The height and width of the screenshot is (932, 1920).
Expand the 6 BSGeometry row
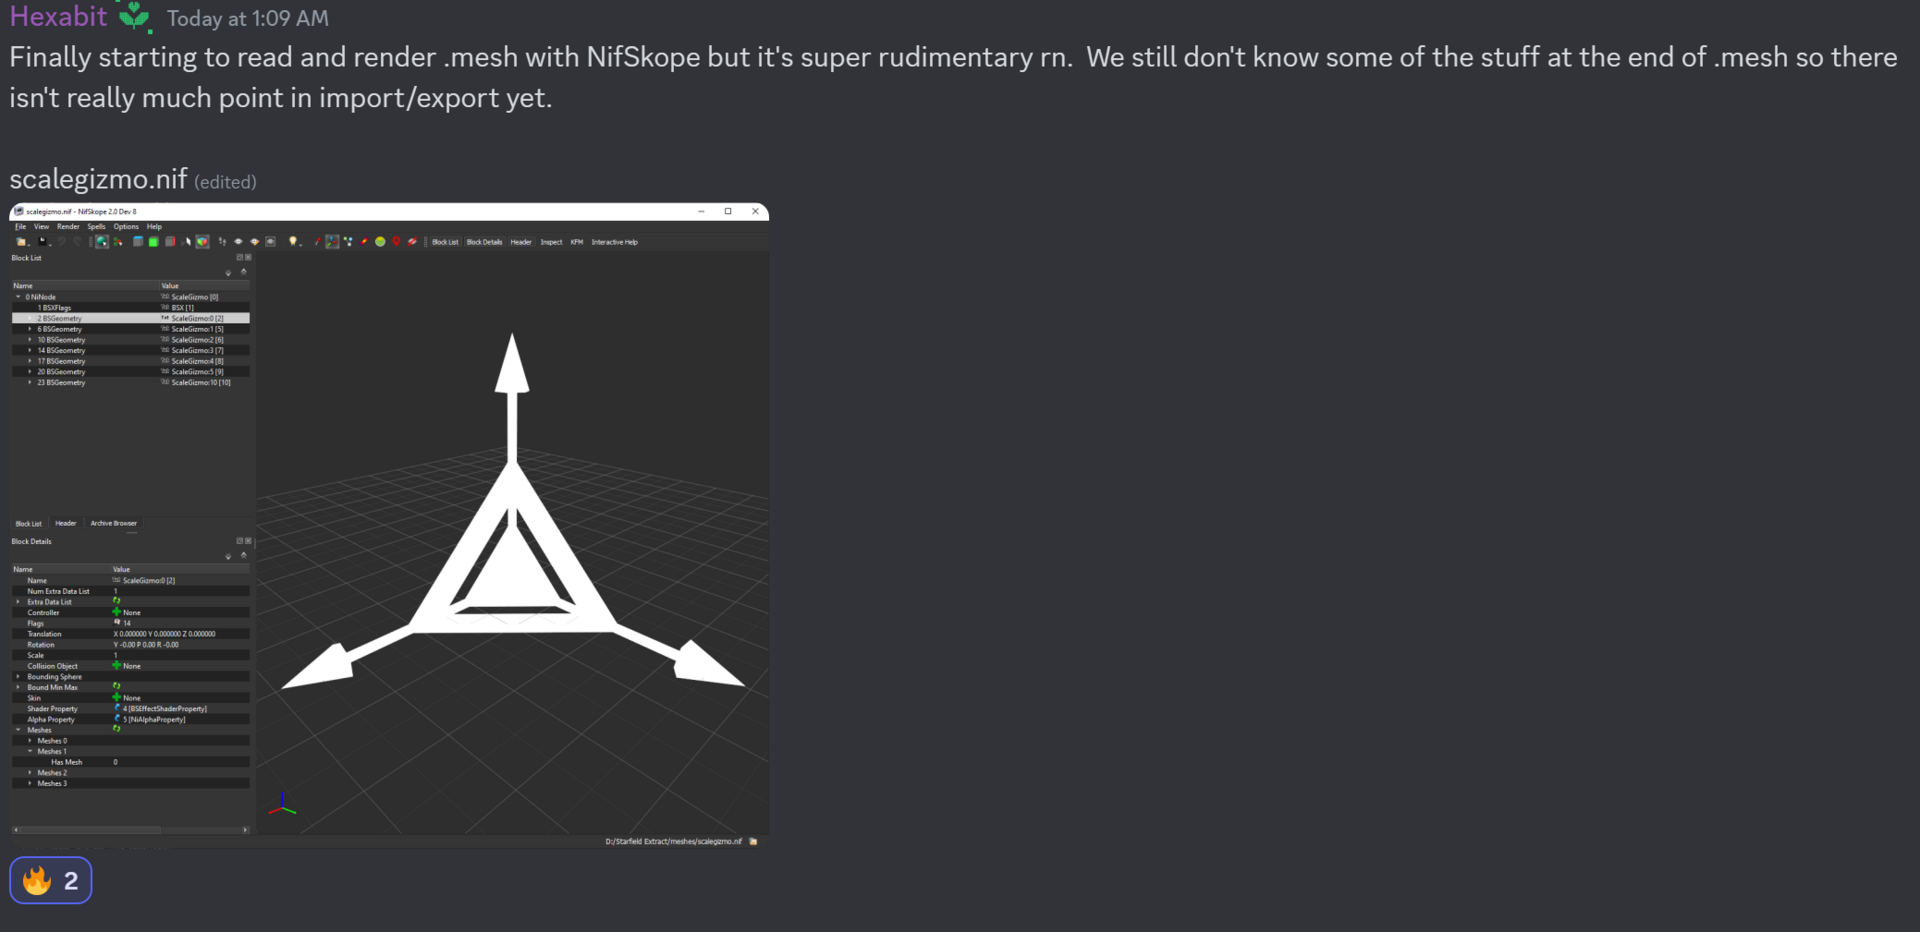[x=30, y=329]
